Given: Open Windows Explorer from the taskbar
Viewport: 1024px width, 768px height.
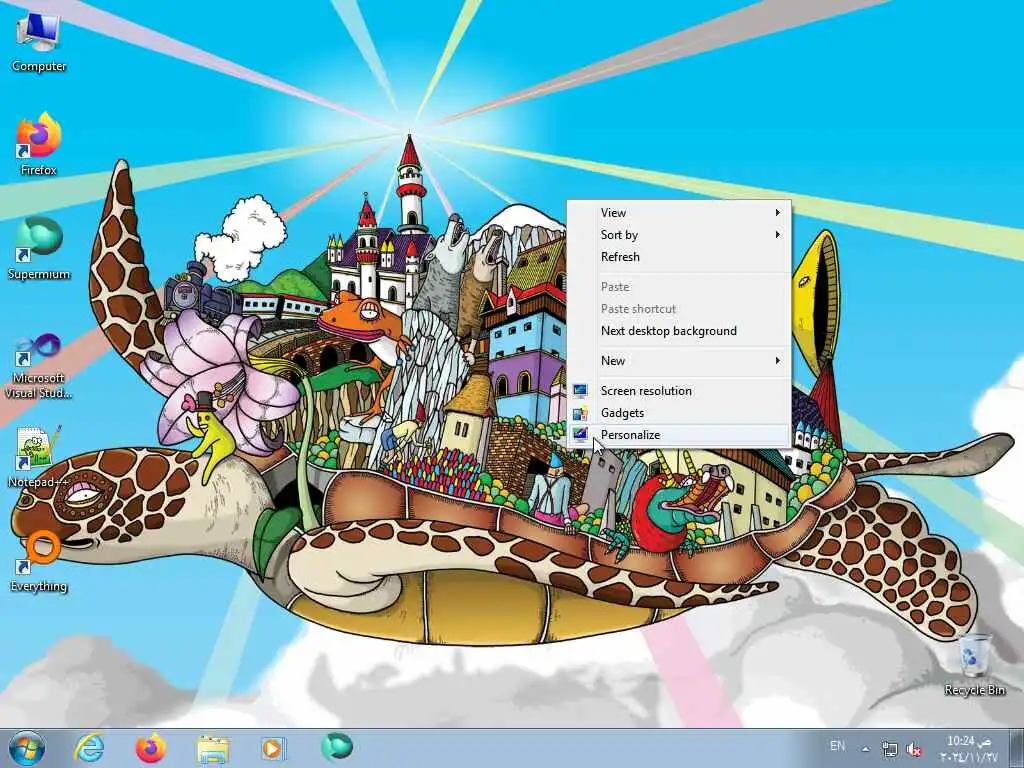Looking at the screenshot, I should click(x=212, y=749).
